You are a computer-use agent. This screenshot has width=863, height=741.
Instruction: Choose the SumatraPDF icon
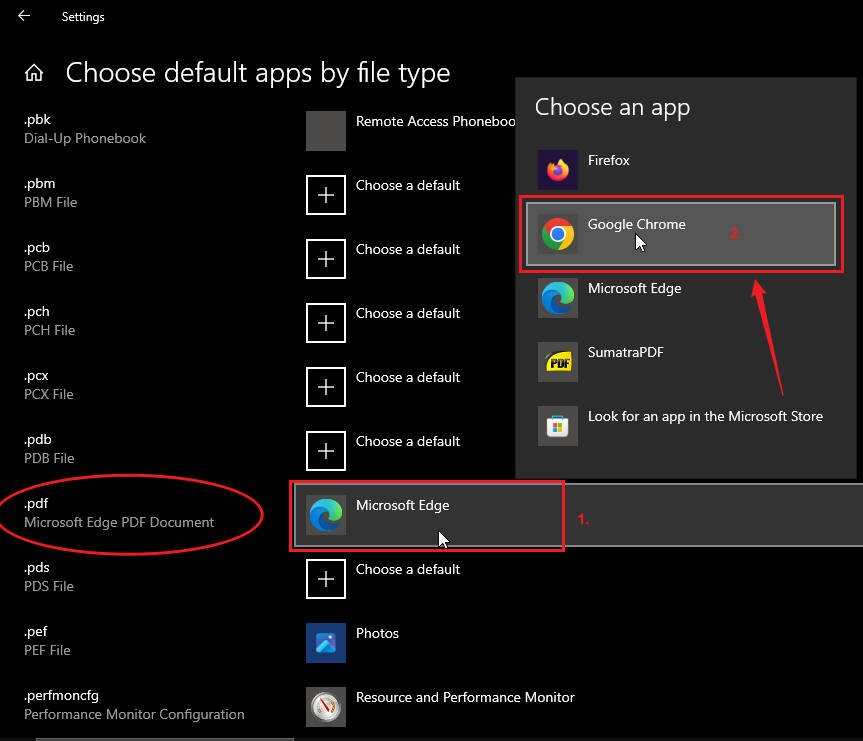point(558,362)
